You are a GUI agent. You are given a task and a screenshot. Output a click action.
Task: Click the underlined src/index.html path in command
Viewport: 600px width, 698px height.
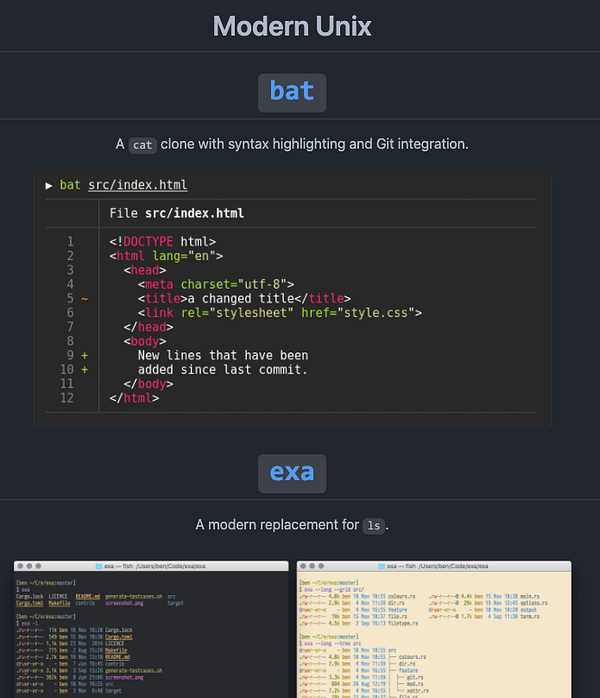(138, 185)
